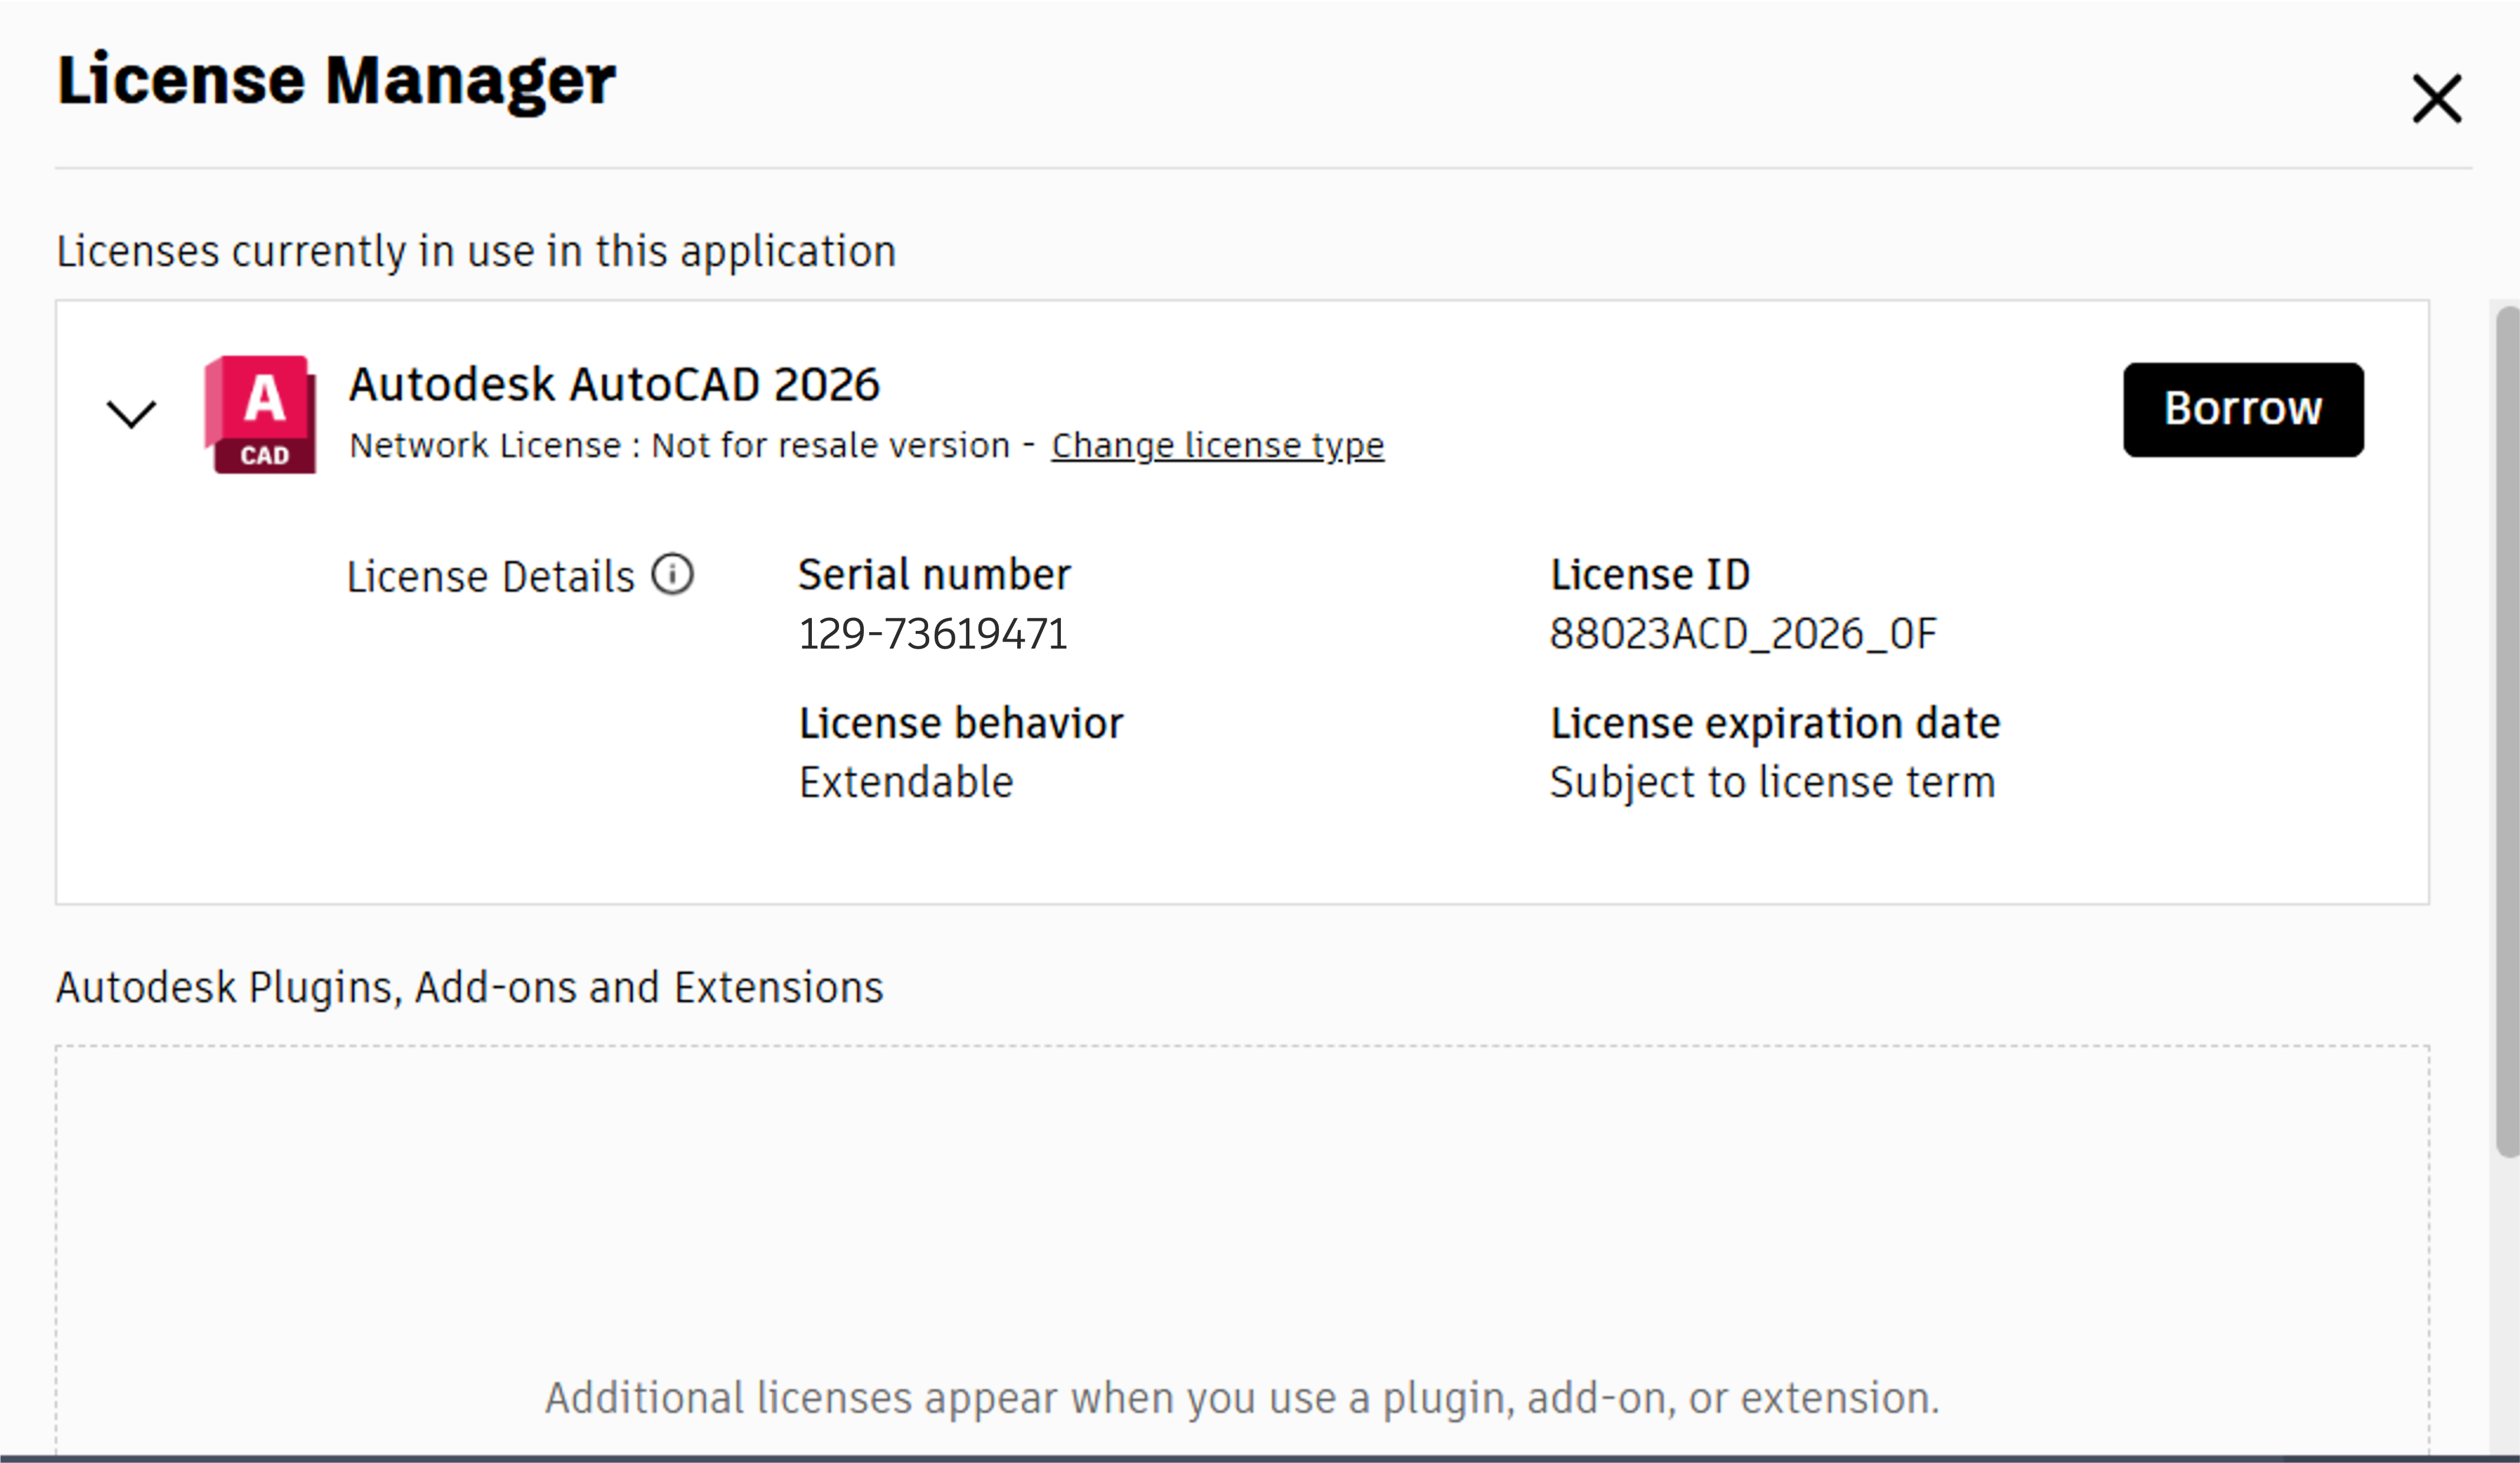Select the serial number value 129-73619471
Viewport: 2520px width, 1463px height.
tap(932, 634)
